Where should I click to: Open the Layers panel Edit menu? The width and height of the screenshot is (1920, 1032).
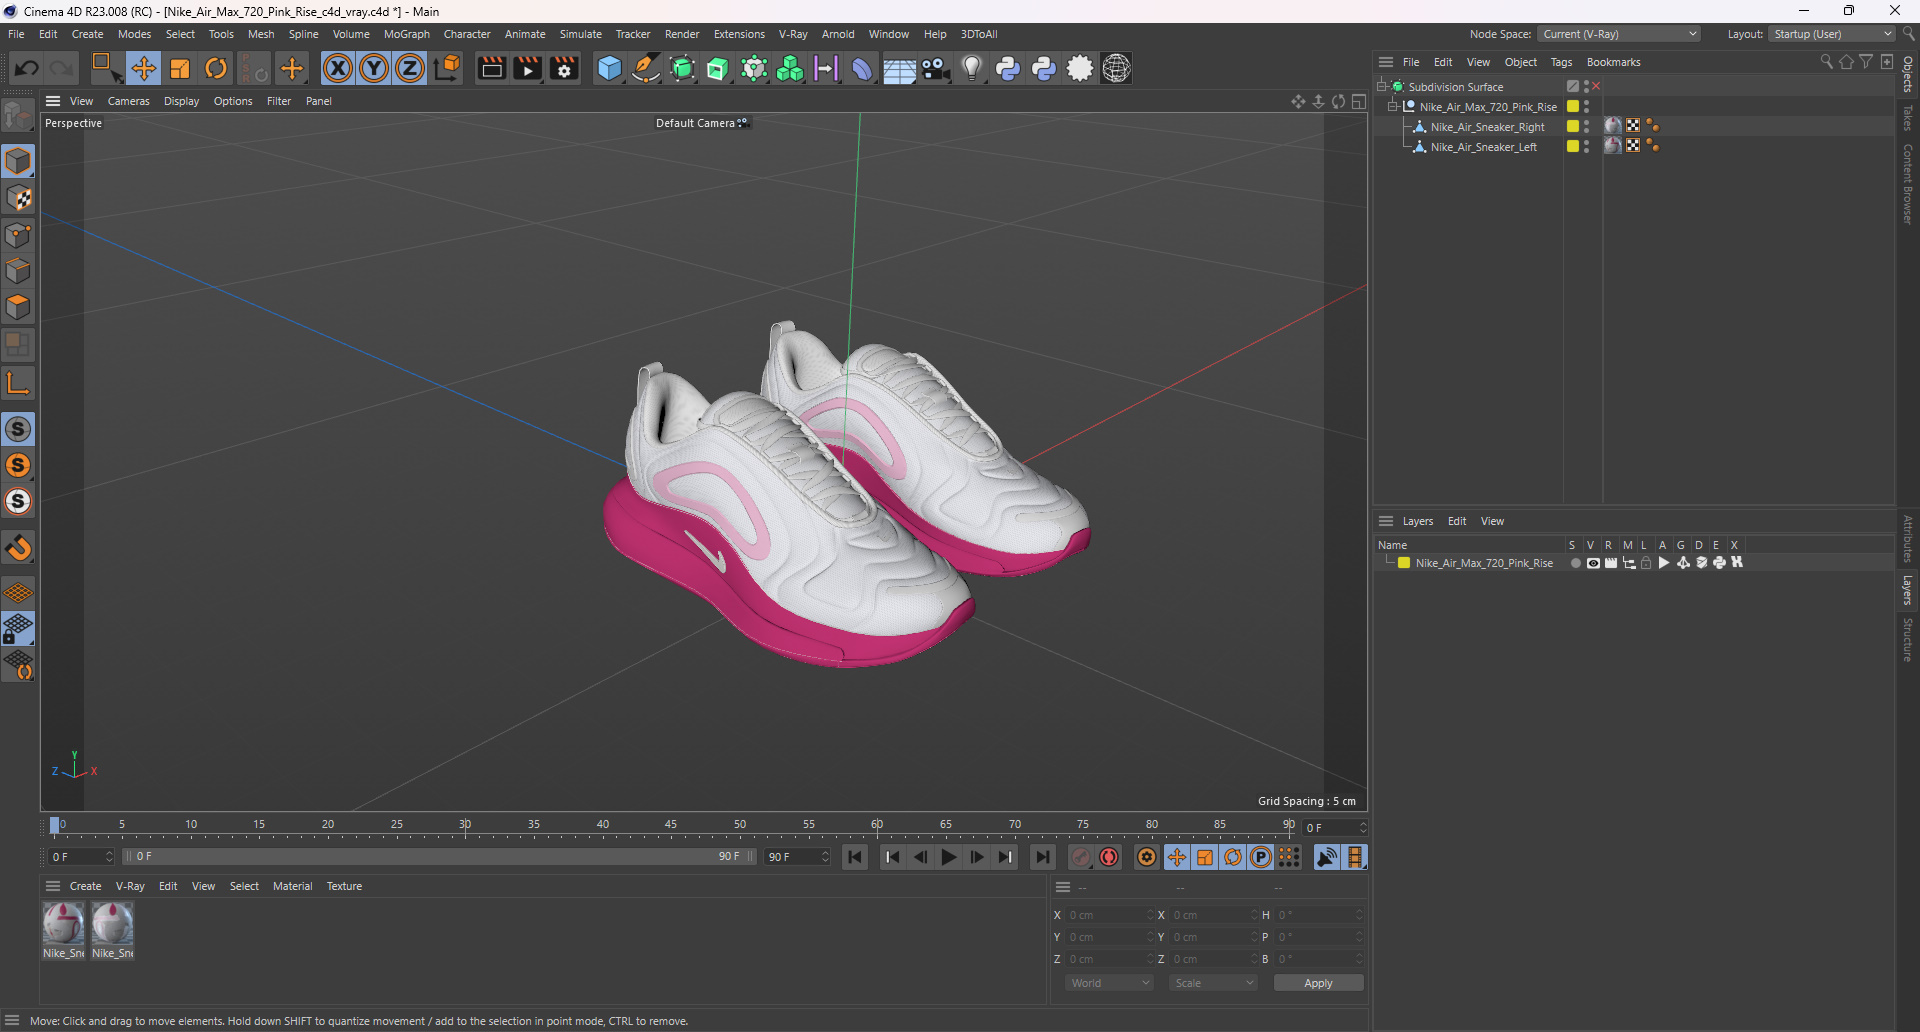pyautogui.click(x=1457, y=521)
